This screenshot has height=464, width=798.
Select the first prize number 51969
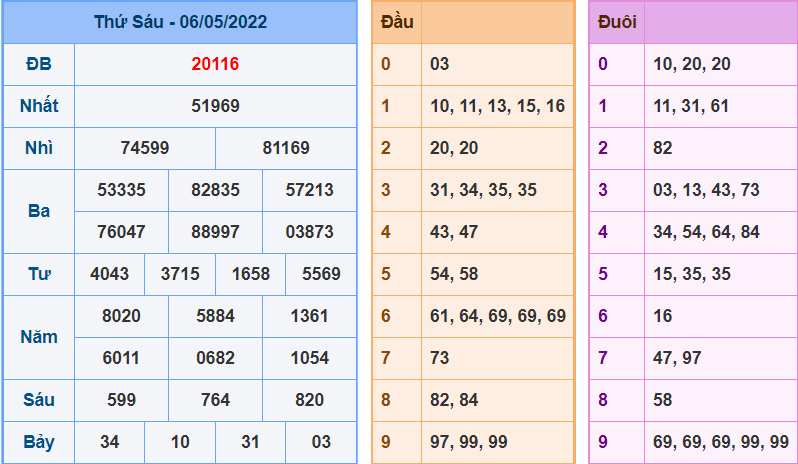pyautogui.click(x=215, y=106)
